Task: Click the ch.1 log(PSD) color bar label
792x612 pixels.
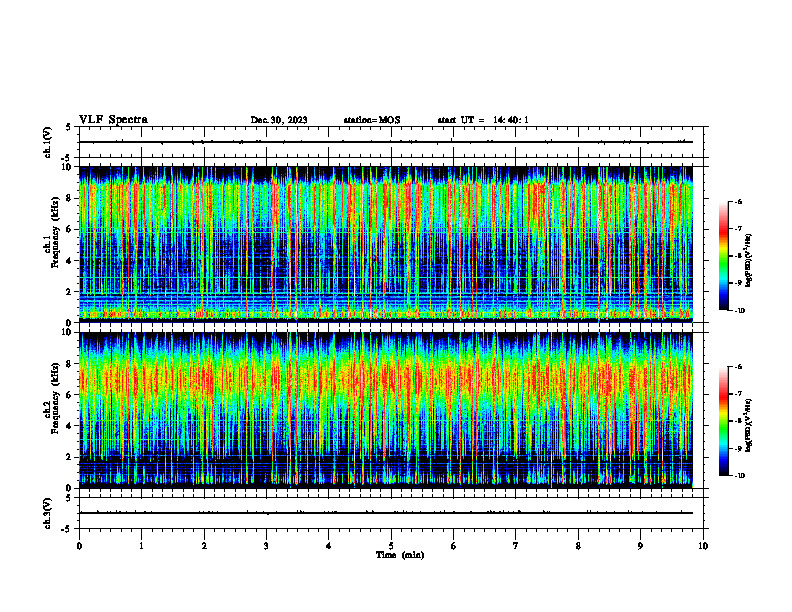Action: 749,261
